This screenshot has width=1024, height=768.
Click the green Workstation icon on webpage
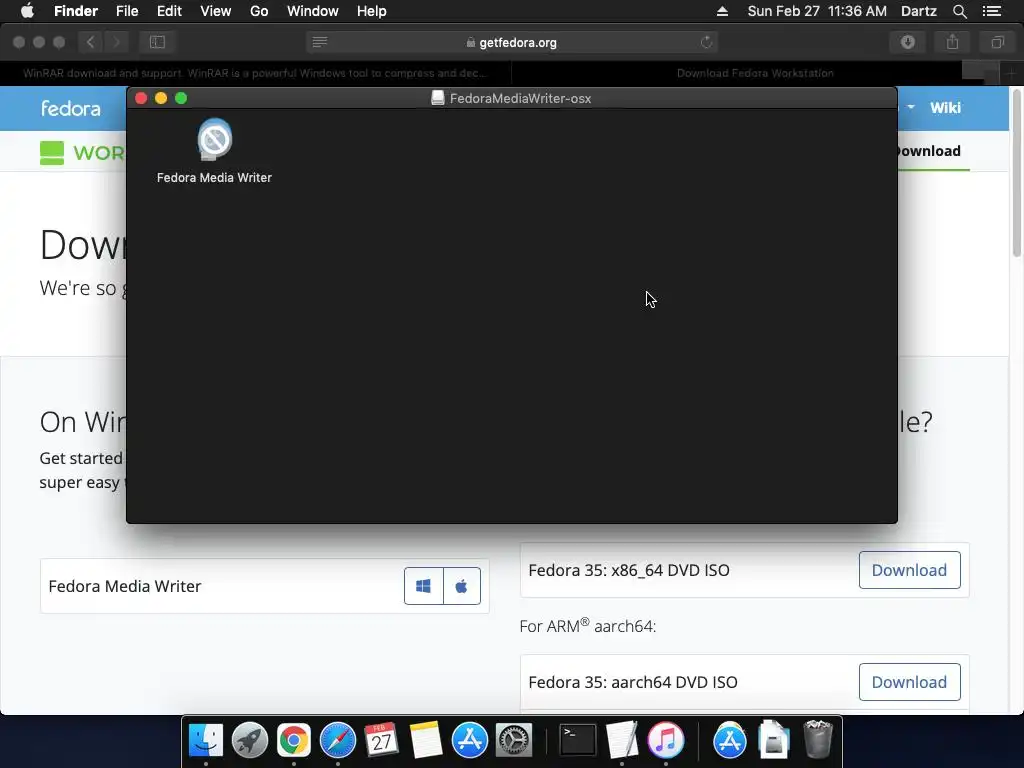pos(52,153)
